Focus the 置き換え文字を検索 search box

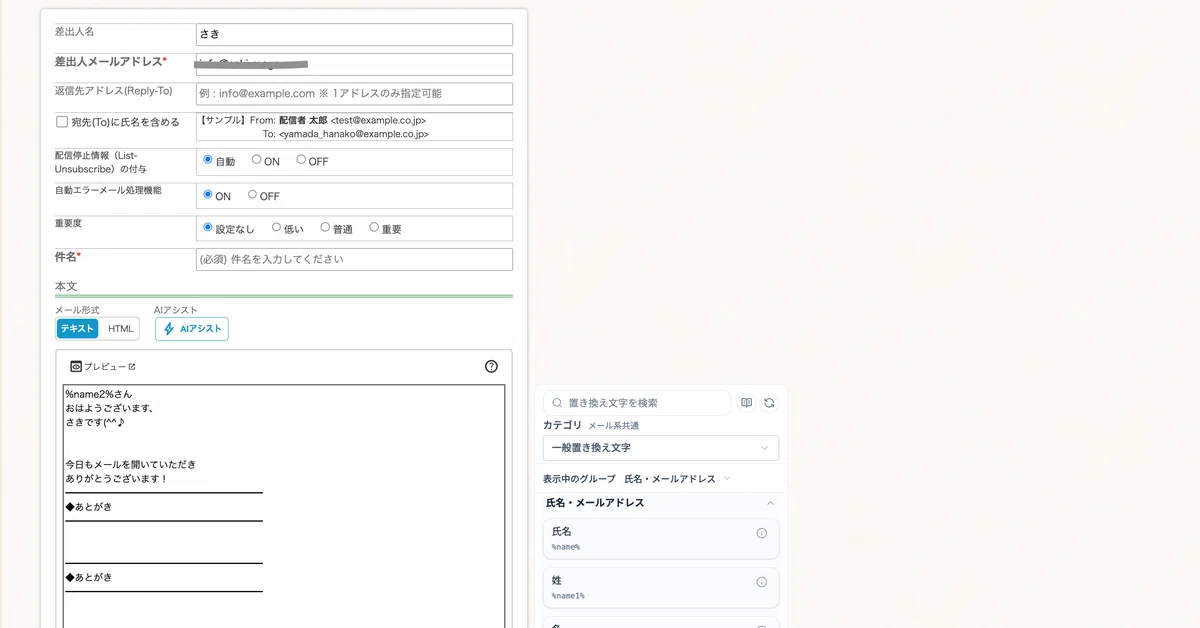pyautogui.click(x=637, y=403)
